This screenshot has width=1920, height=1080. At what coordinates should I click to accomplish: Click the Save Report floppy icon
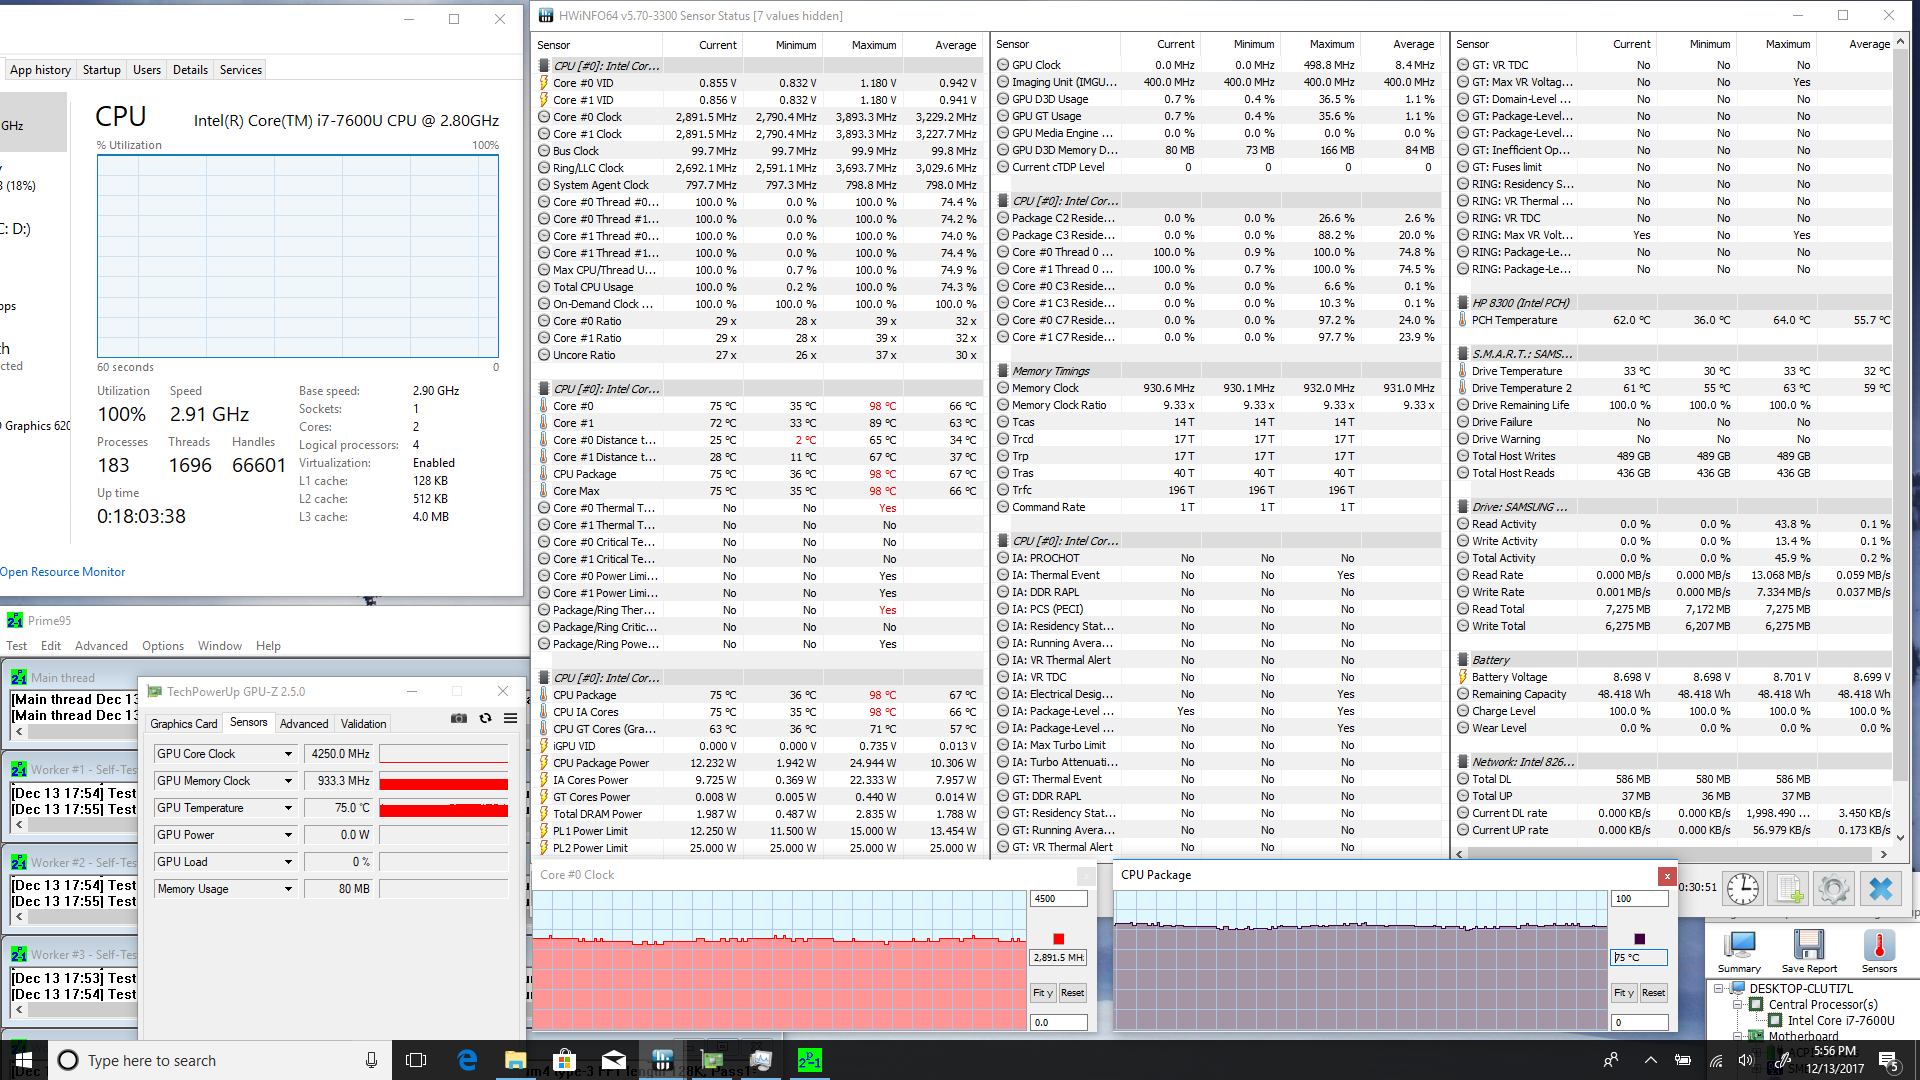coord(1808,951)
